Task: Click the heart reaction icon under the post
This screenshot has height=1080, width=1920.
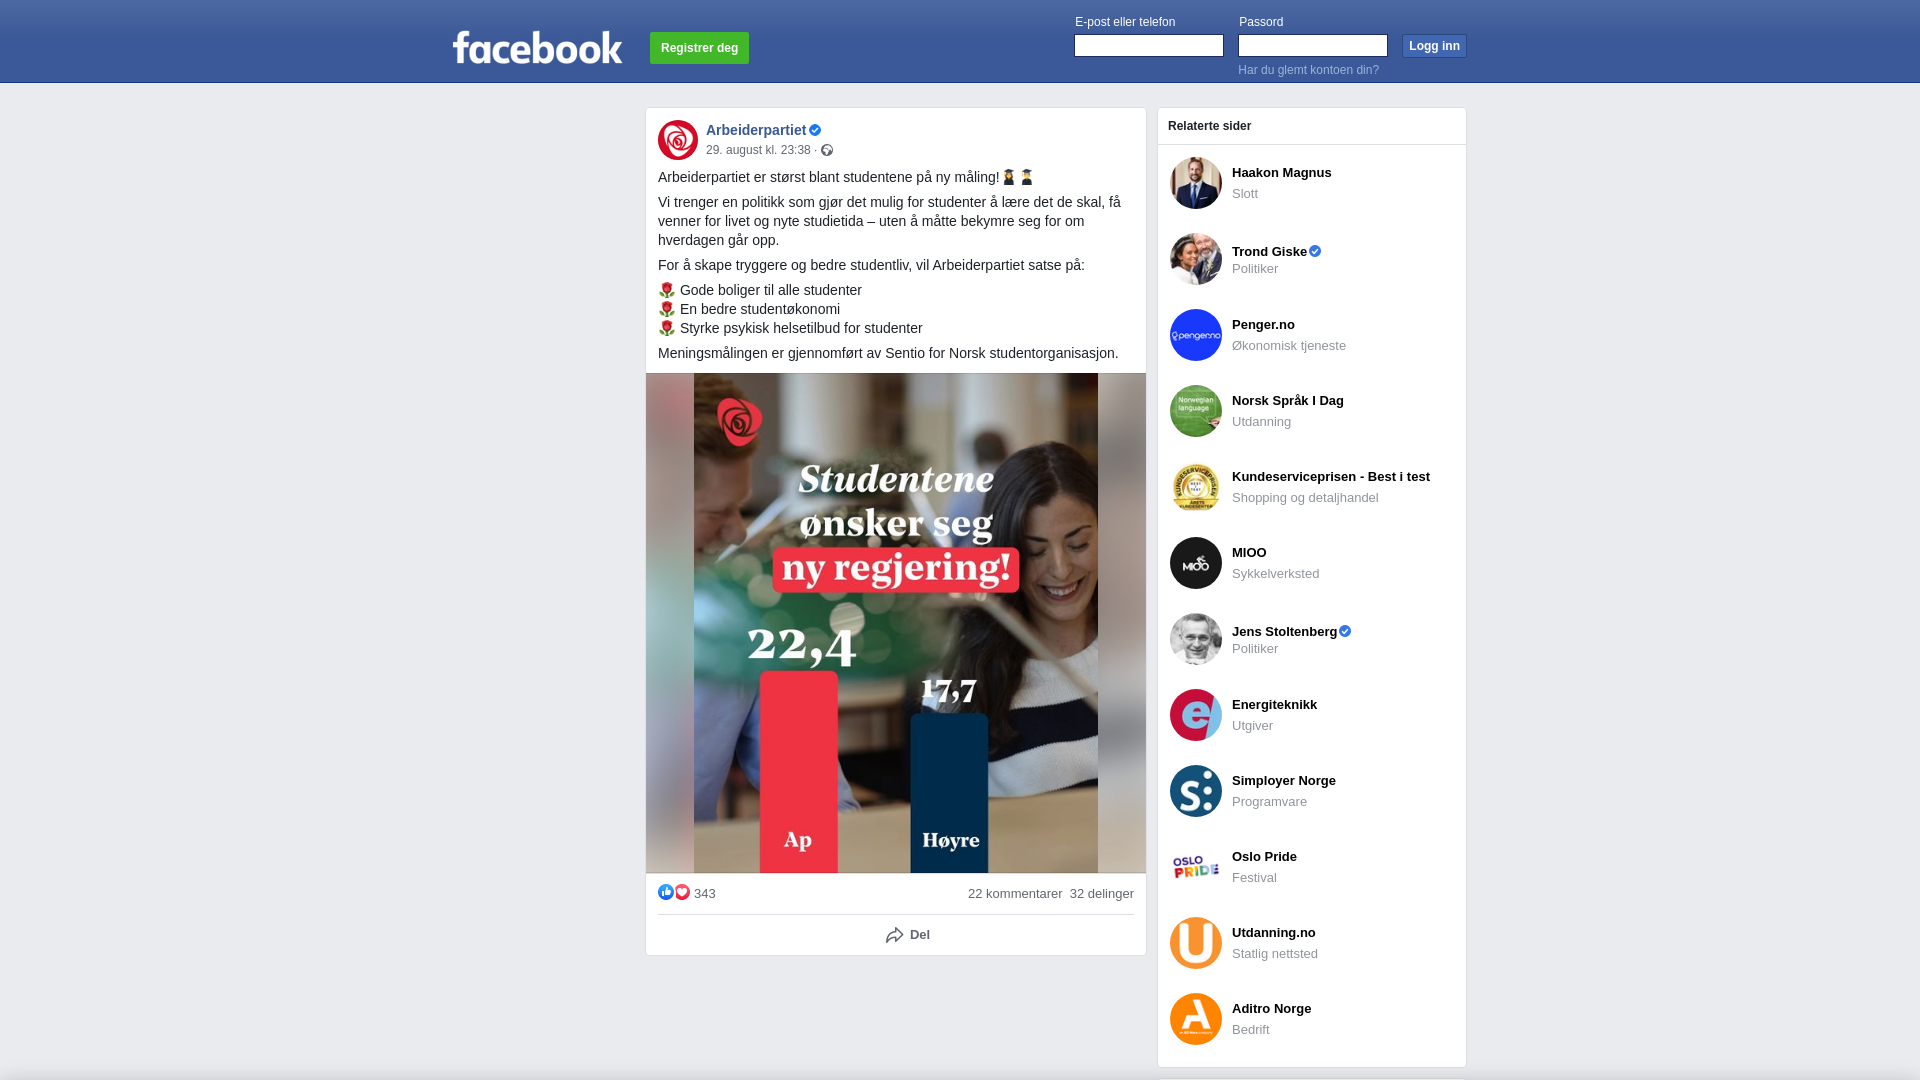Action: click(x=682, y=892)
